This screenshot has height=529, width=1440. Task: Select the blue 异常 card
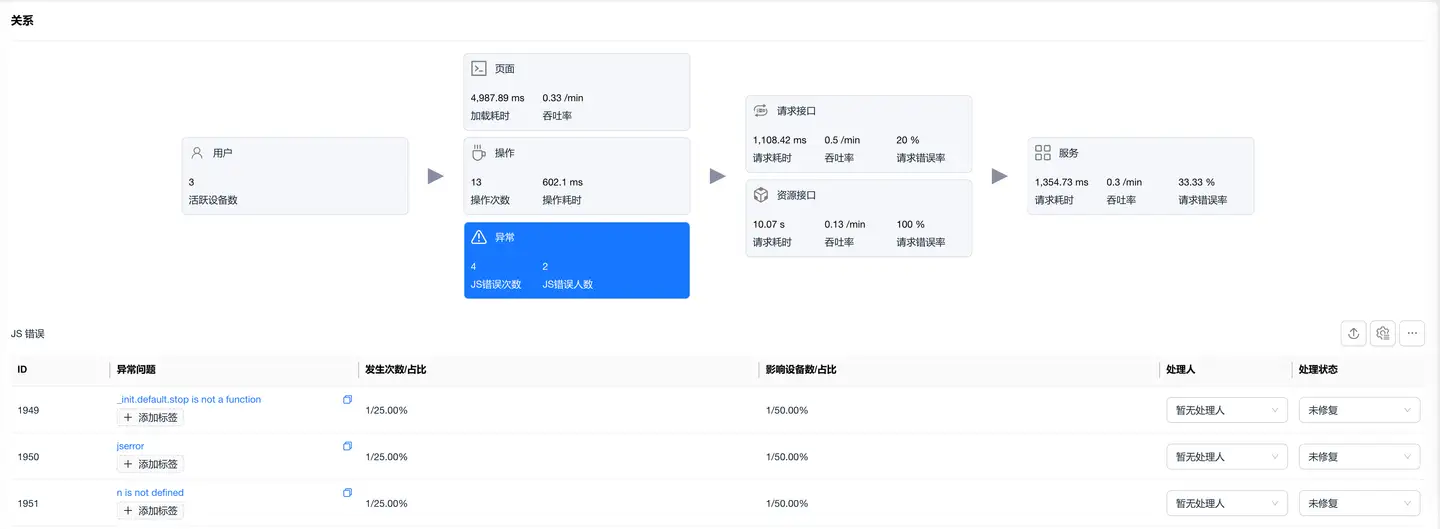pos(576,260)
